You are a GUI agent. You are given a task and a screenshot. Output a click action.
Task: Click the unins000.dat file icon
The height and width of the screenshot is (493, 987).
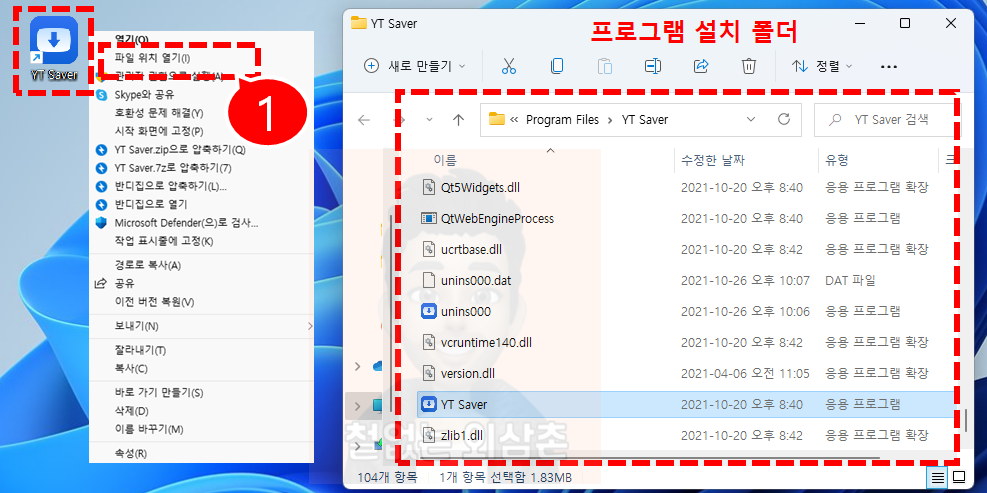[428, 280]
